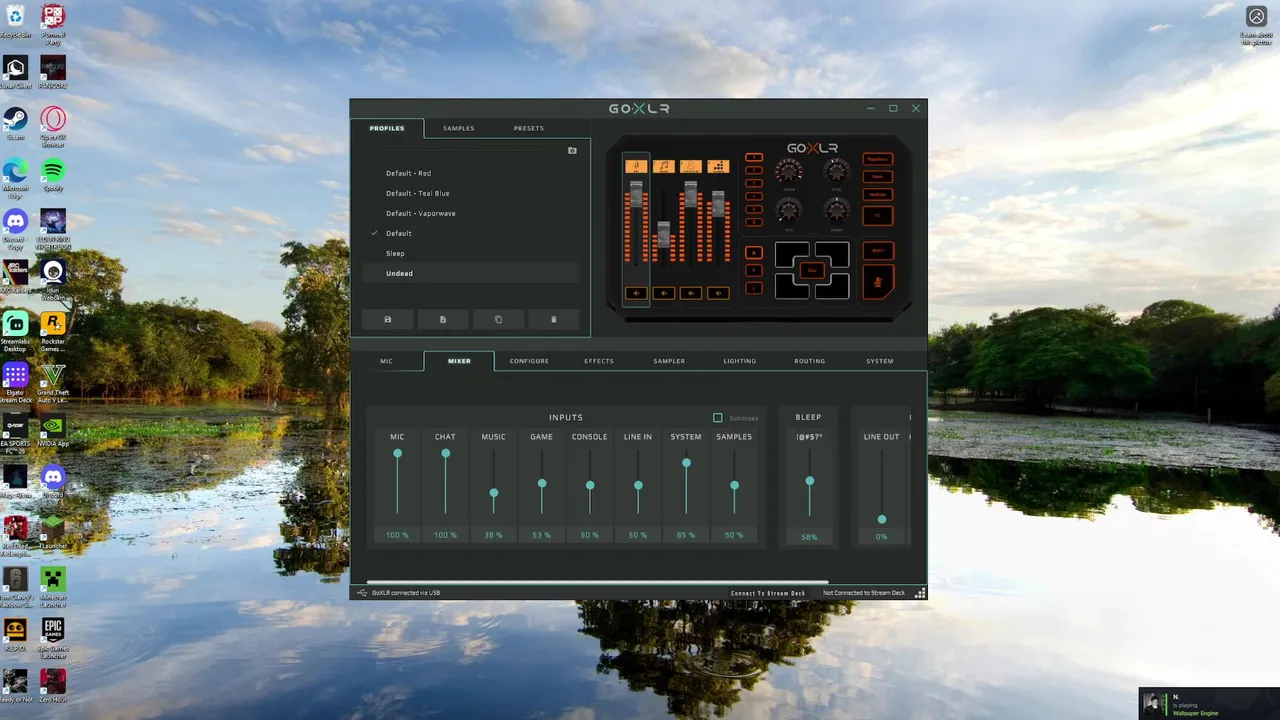Viewport: 1280px width, 720px height.
Task: Select the Undead profile
Action: (x=471, y=273)
